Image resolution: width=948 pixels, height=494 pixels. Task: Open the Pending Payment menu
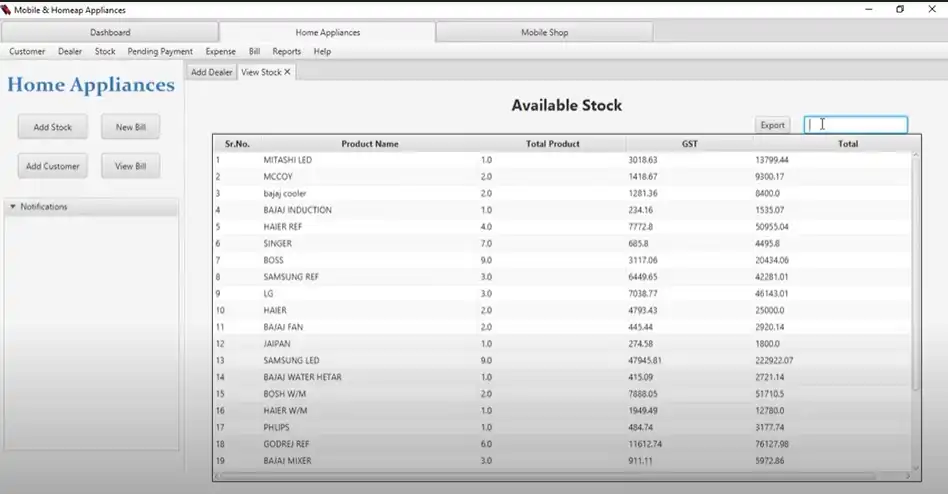(160, 51)
